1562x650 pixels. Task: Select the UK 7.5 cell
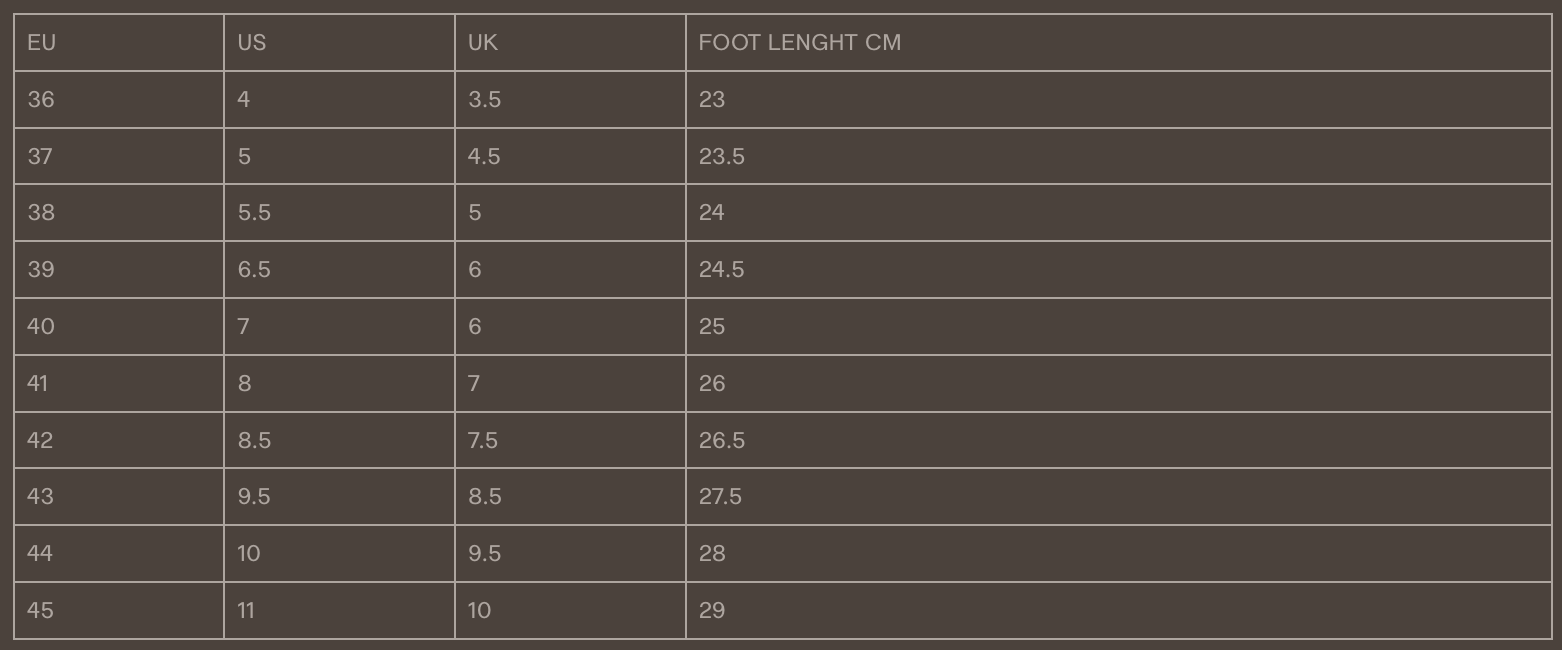(x=483, y=441)
